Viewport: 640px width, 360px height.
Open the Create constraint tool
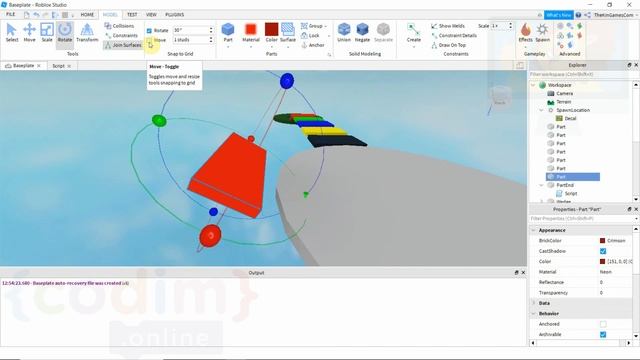[x=413, y=33]
